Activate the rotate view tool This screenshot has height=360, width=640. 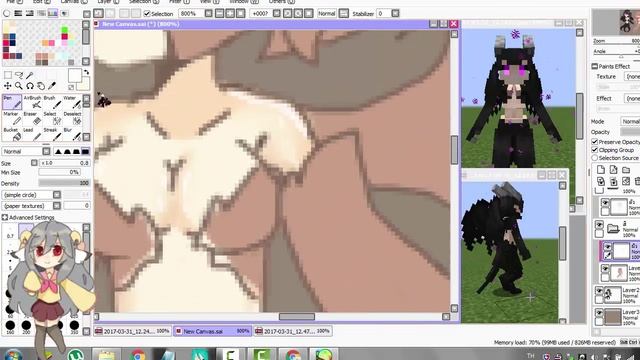pyautogui.click(x=30, y=86)
